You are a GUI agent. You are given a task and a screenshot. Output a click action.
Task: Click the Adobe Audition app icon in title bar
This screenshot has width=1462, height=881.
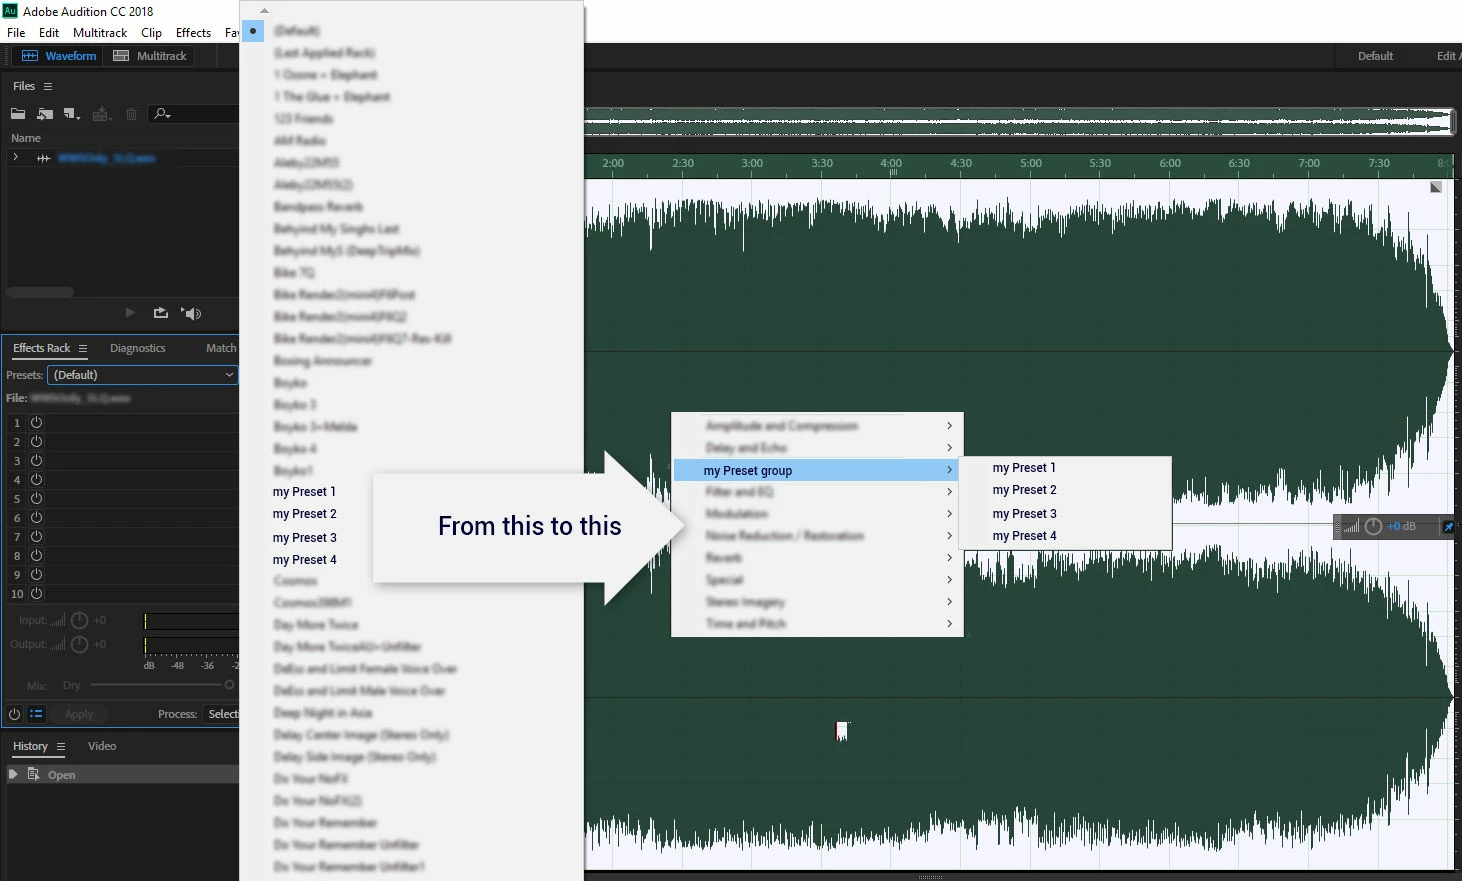point(10,11)
